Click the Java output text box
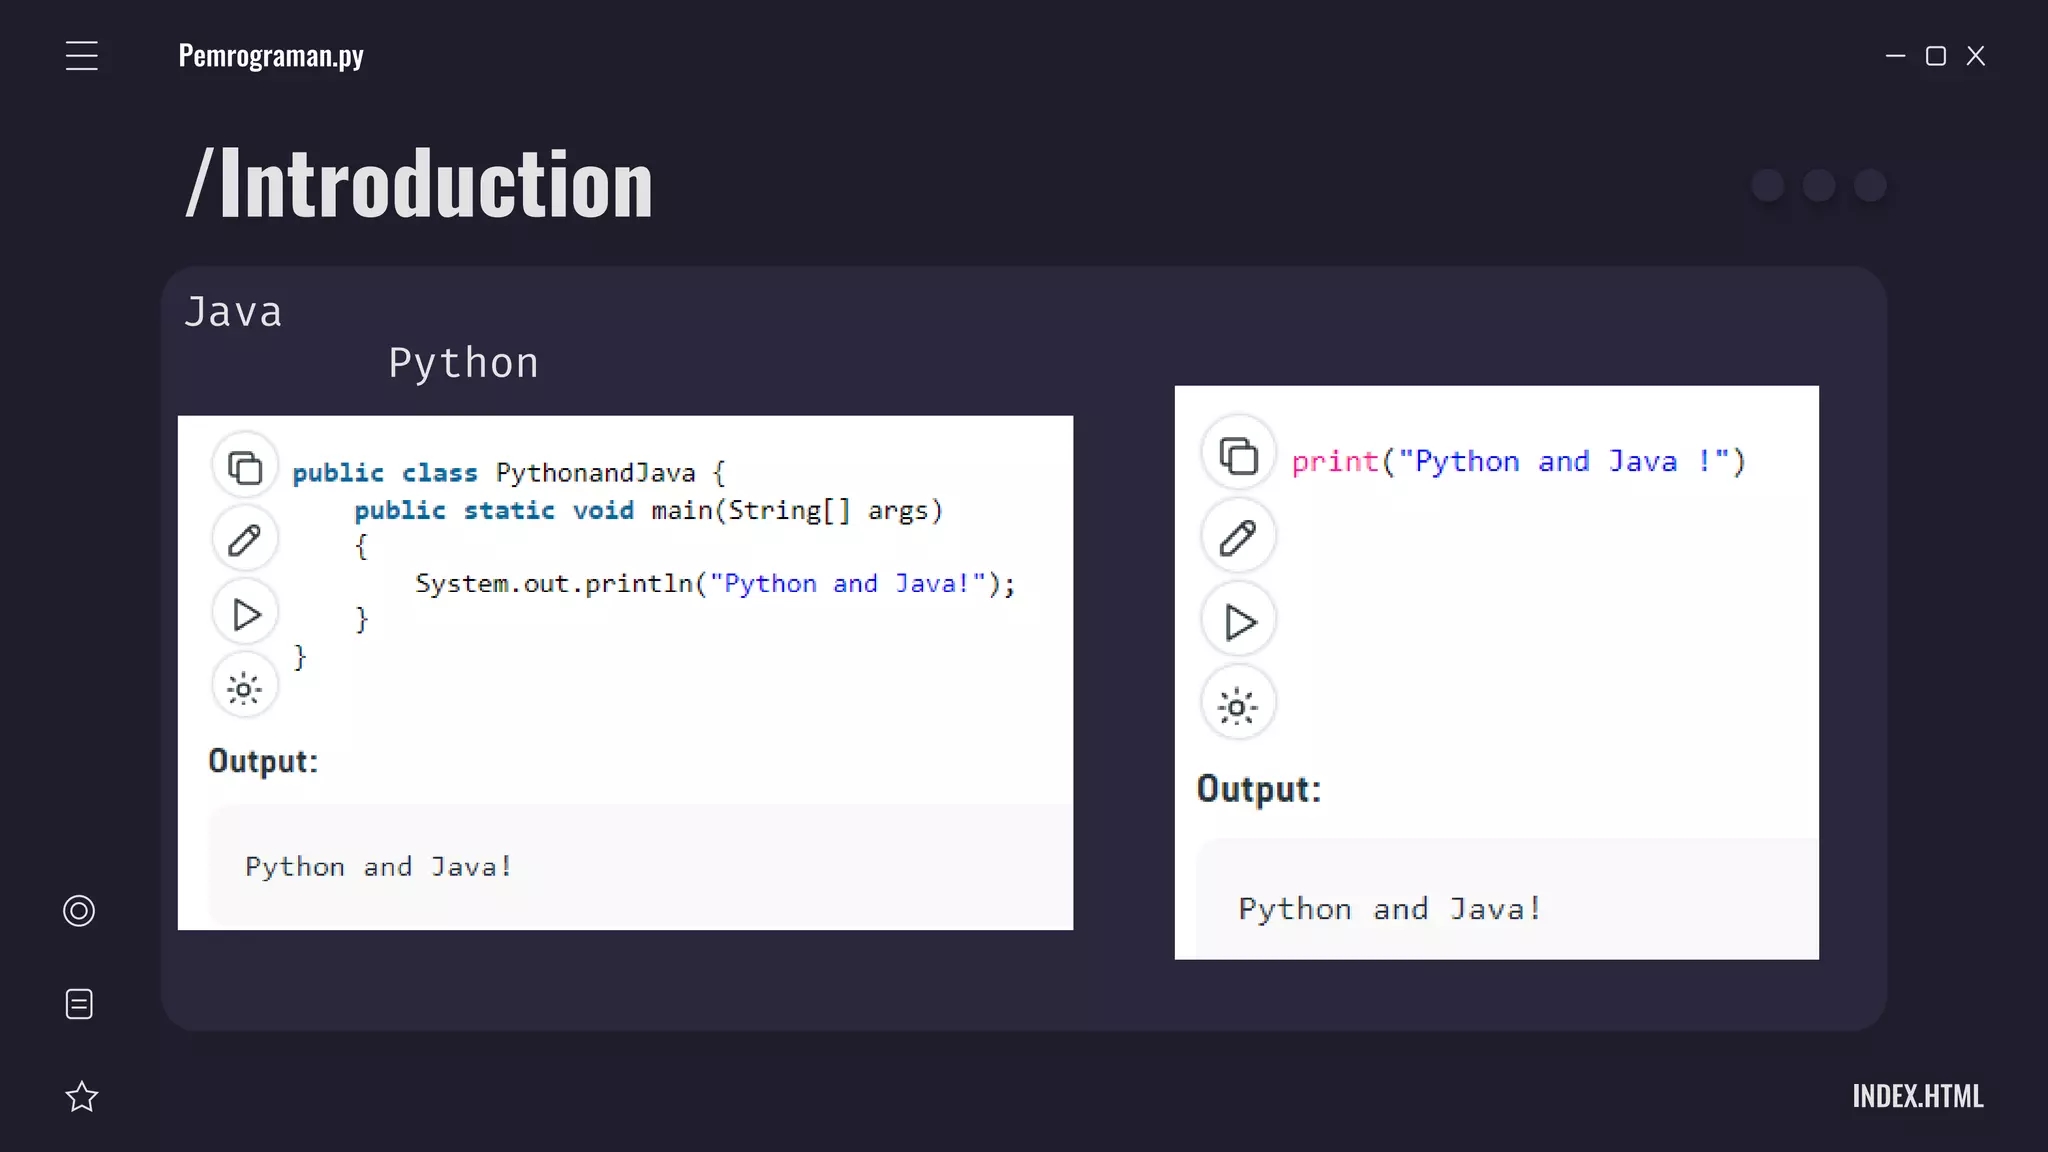The height and width of the screenshot is (1152, 2048). tap(640, 866)
